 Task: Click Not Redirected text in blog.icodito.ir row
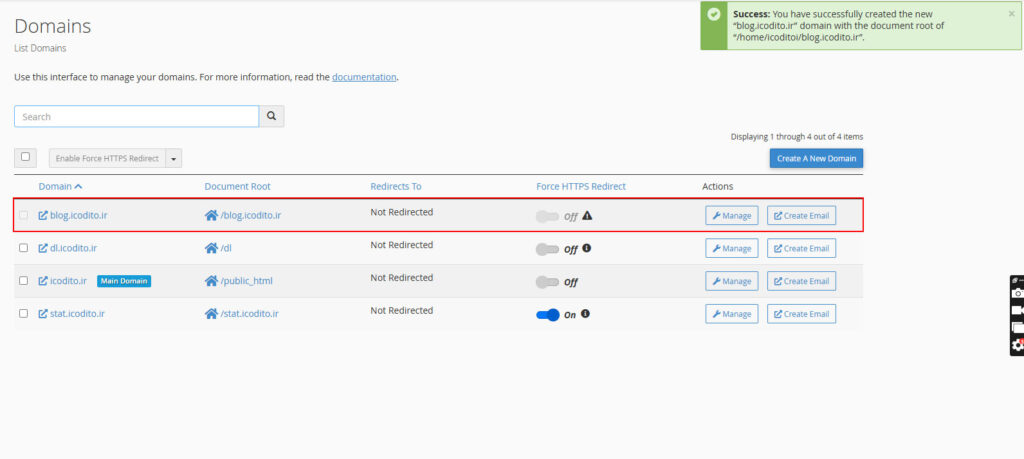[x=402, y=212]
